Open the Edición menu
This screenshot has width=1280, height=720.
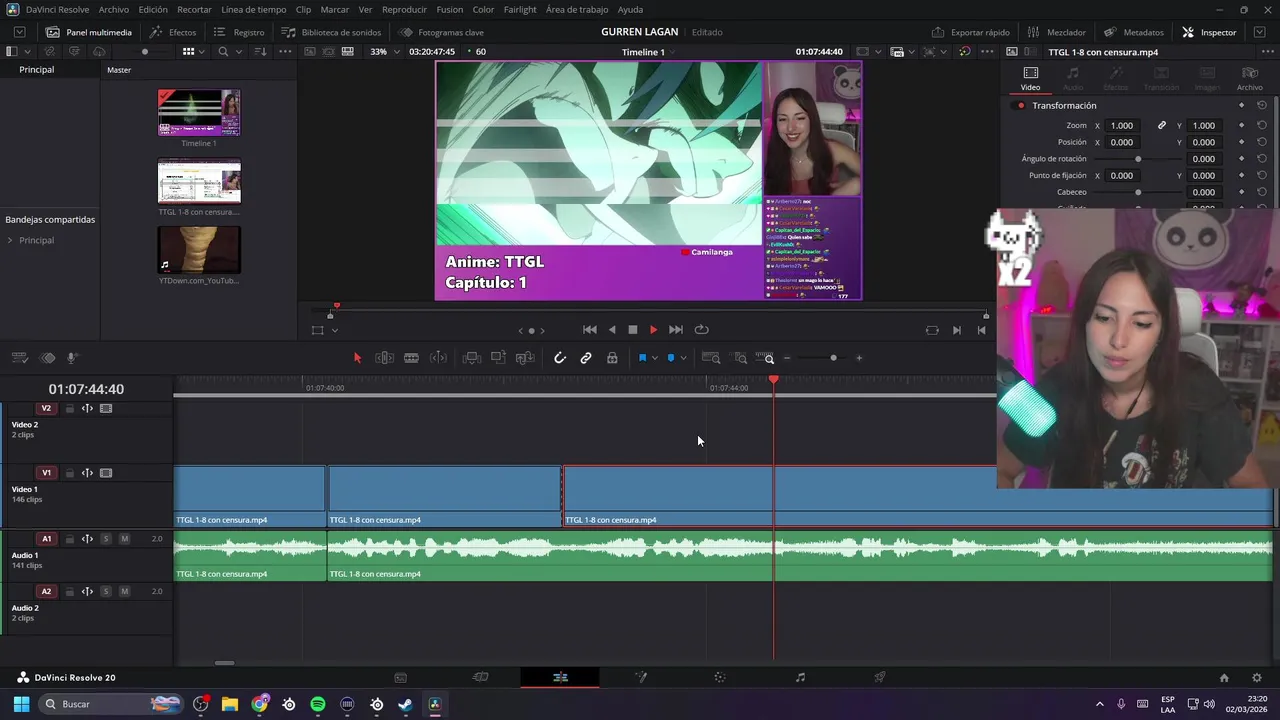pos(153,9)
